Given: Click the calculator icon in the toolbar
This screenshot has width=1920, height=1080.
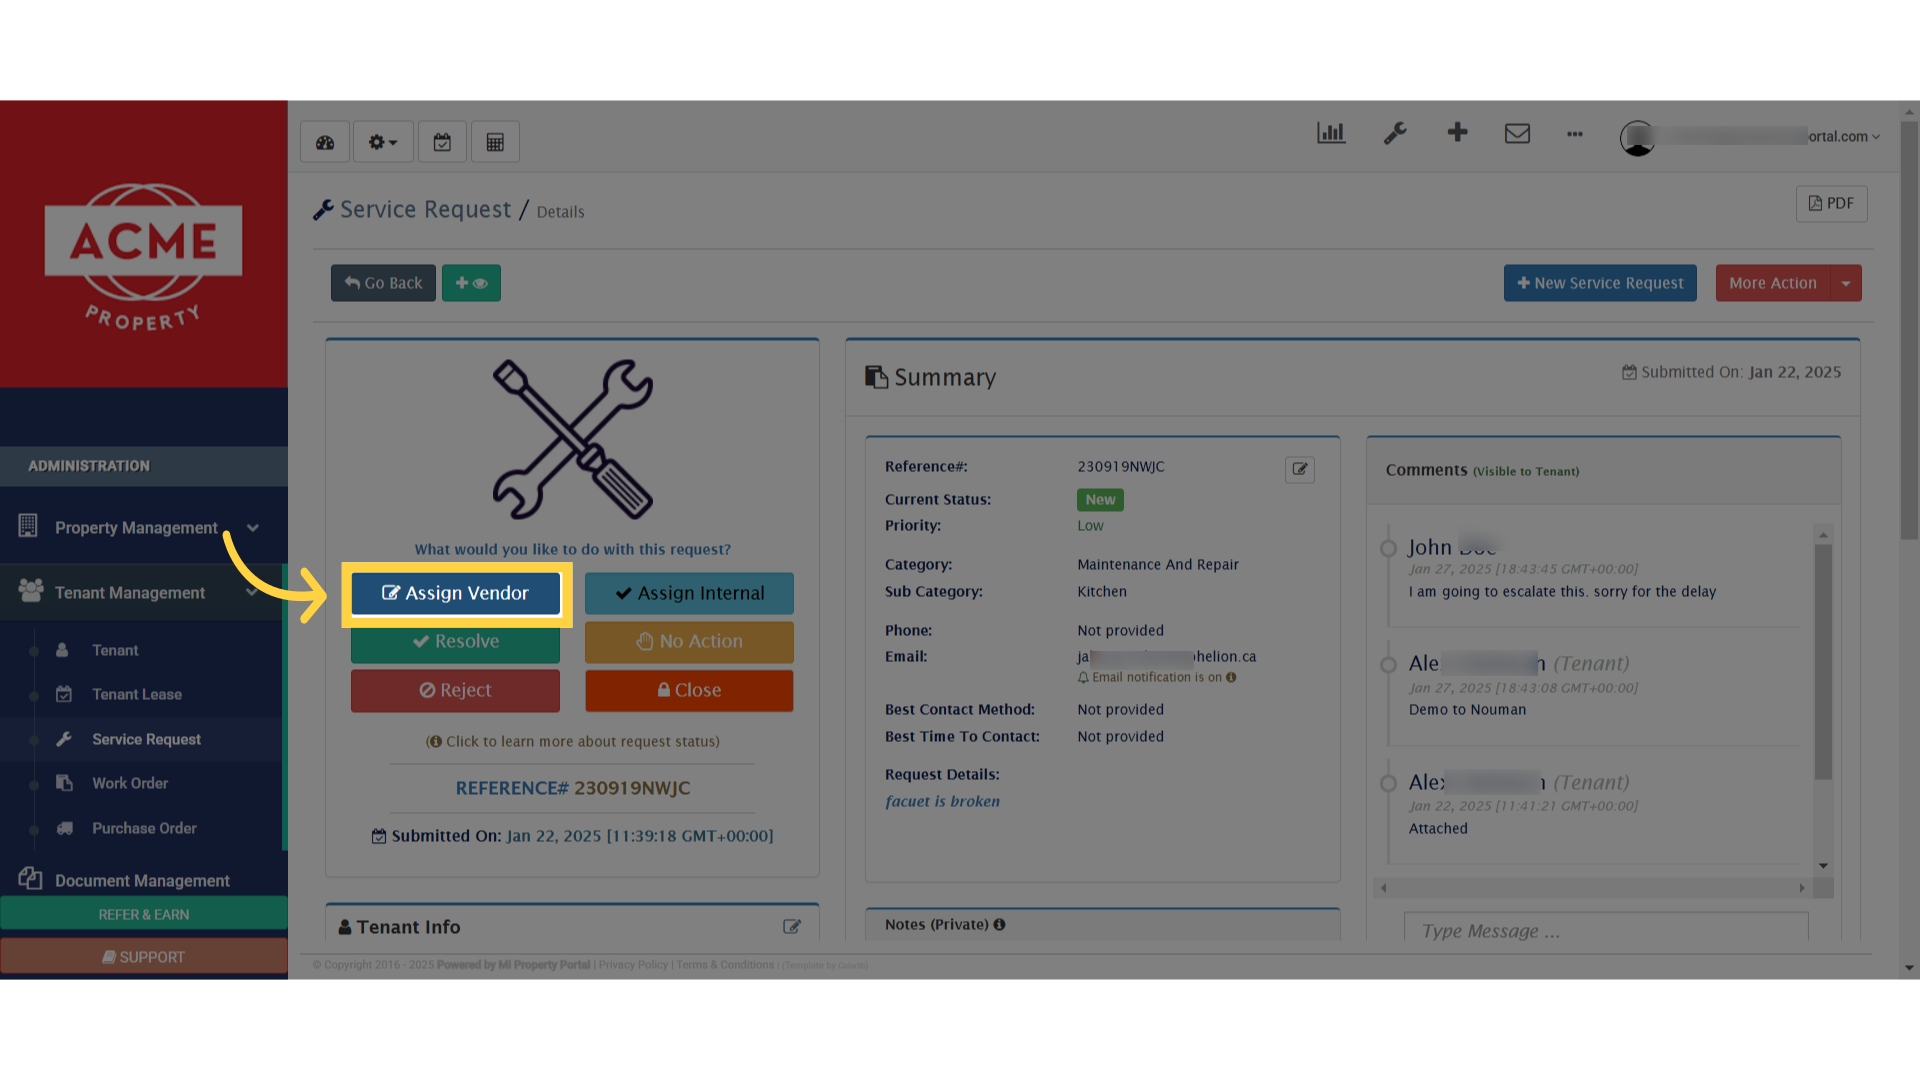Looking at the screenshot, I should click(x=495, y=141).
